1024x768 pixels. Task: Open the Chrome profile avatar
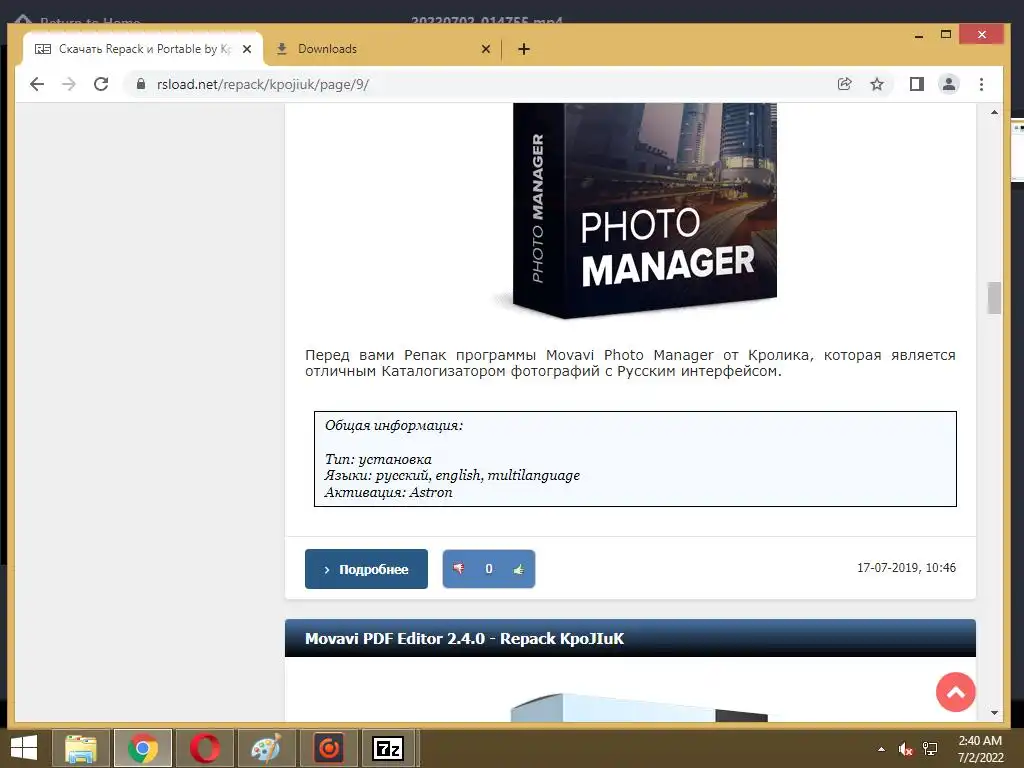[949, 84]
